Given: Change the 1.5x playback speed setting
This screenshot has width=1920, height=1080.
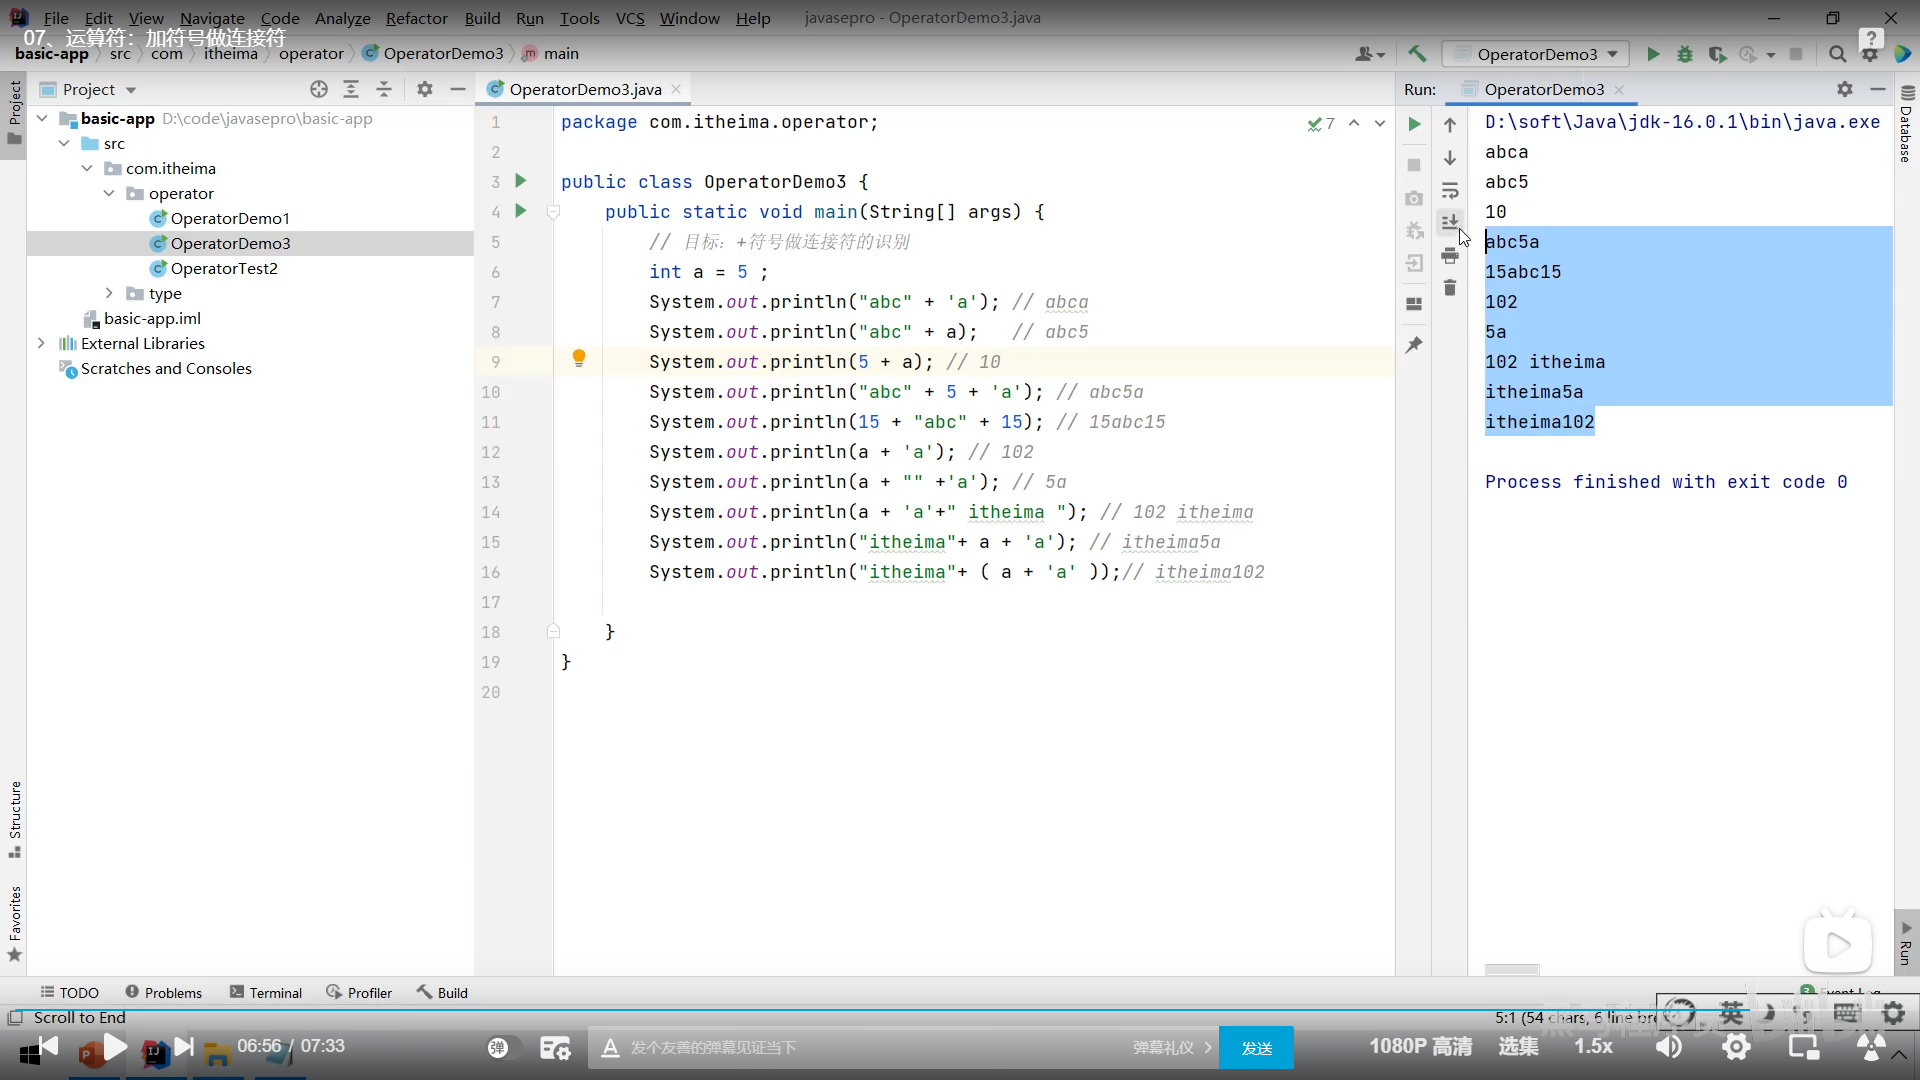Looking at the screenshot, I should point(1593,1046).
